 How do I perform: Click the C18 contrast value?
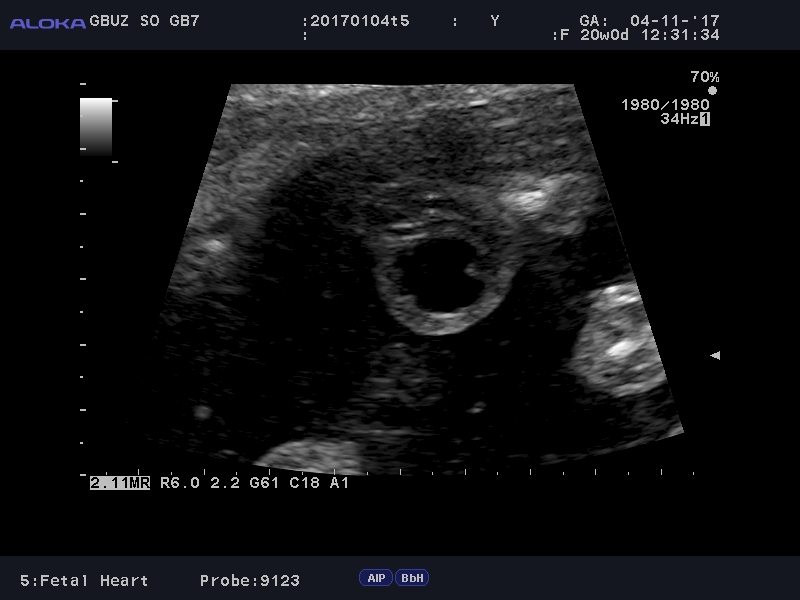point(304,483)
